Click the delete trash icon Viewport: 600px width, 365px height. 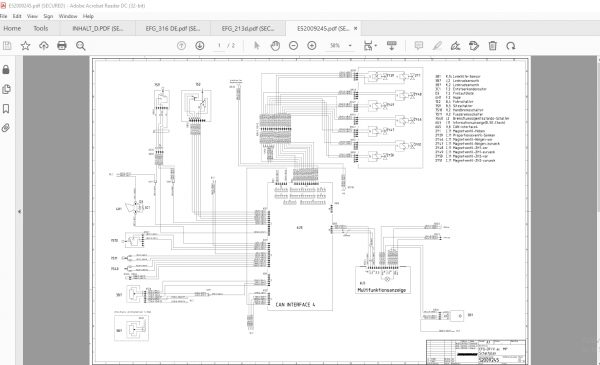pyautogui.click(x=492, y=46)
